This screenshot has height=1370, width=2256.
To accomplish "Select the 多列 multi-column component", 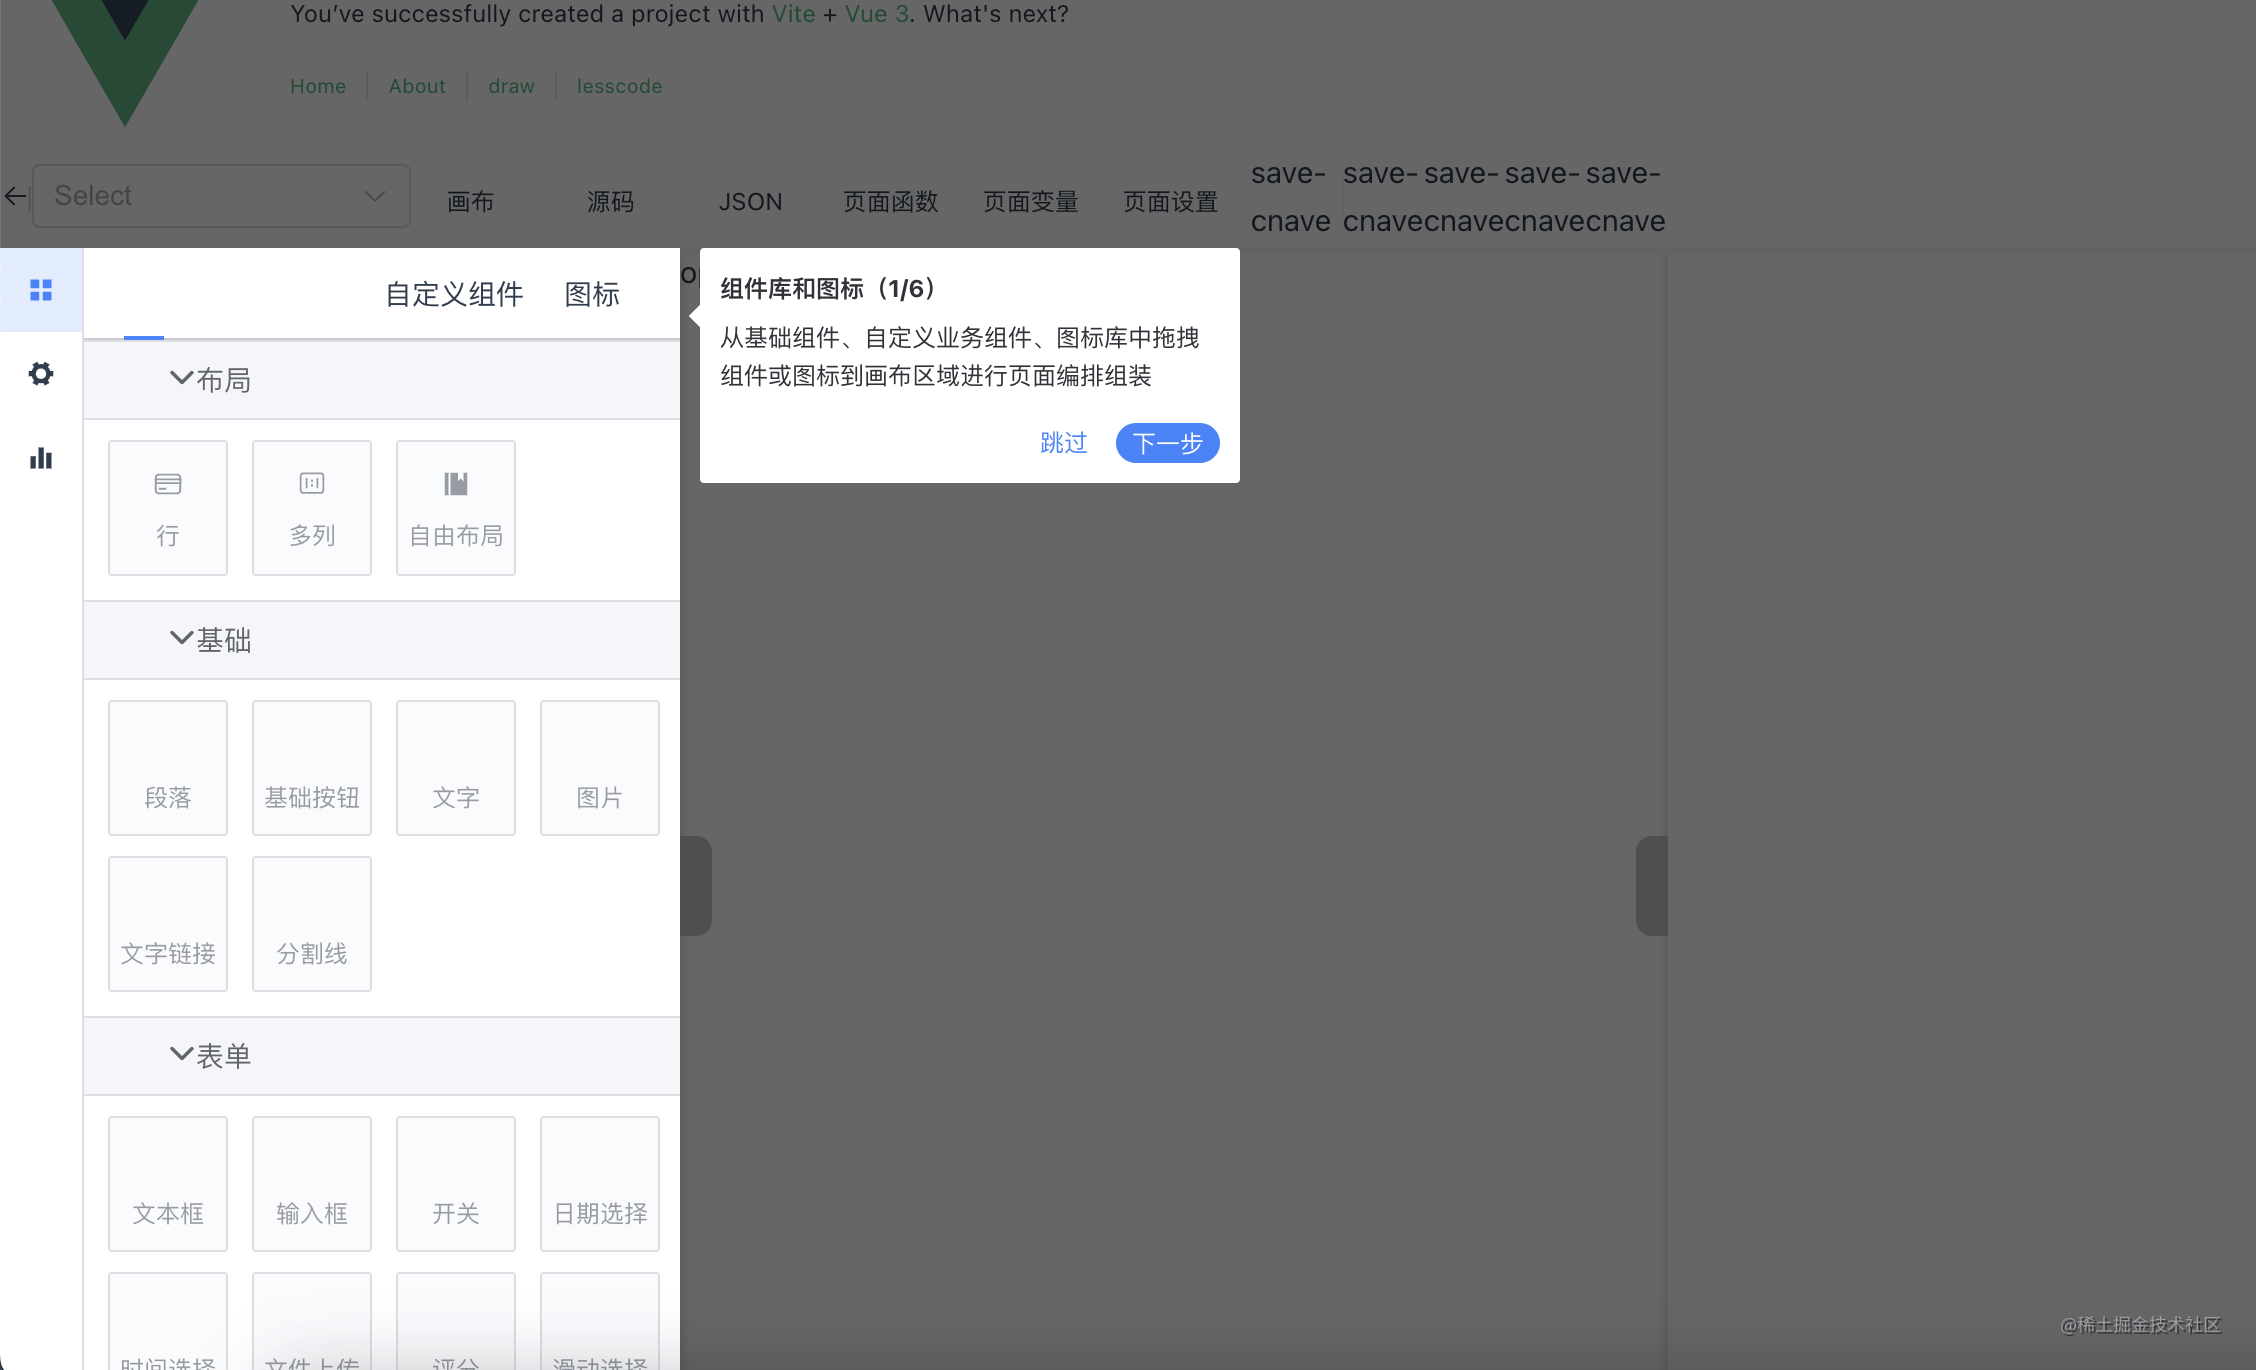I will (312, 508).
